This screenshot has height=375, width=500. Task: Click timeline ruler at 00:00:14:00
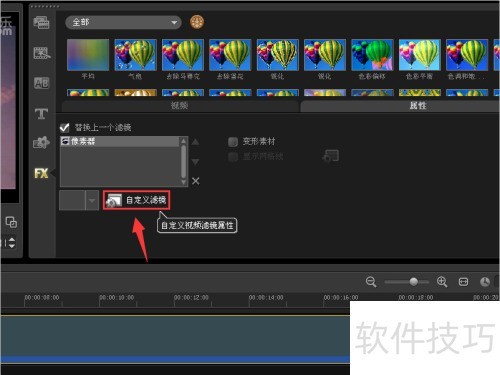coord(266,297)
